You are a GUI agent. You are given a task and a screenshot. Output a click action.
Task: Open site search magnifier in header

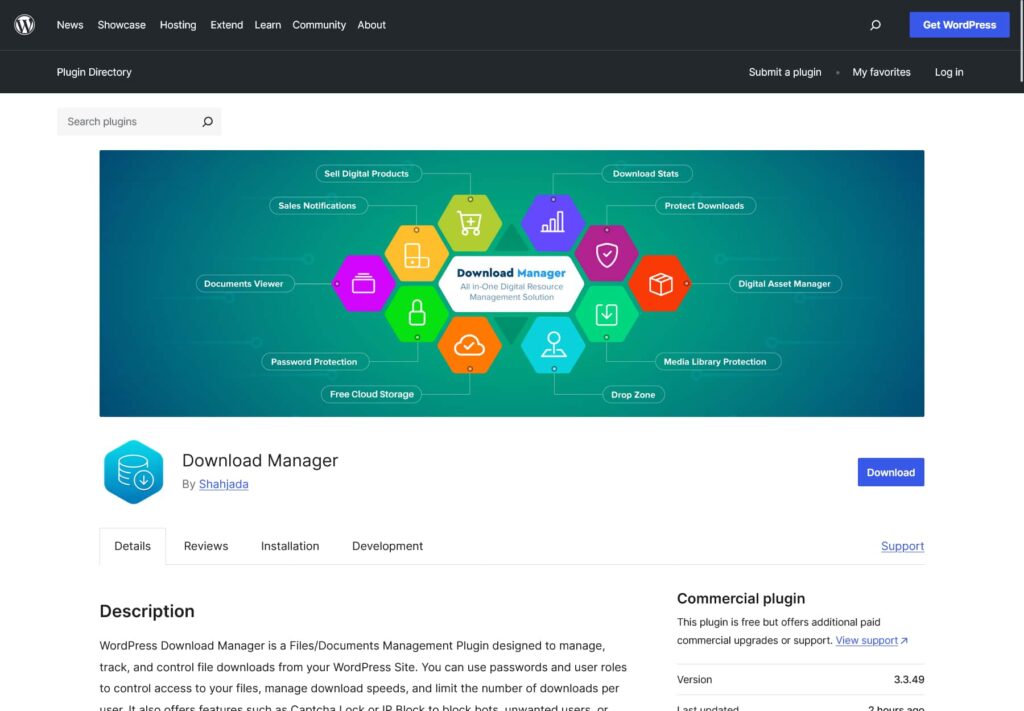click(x=875, y=25)
